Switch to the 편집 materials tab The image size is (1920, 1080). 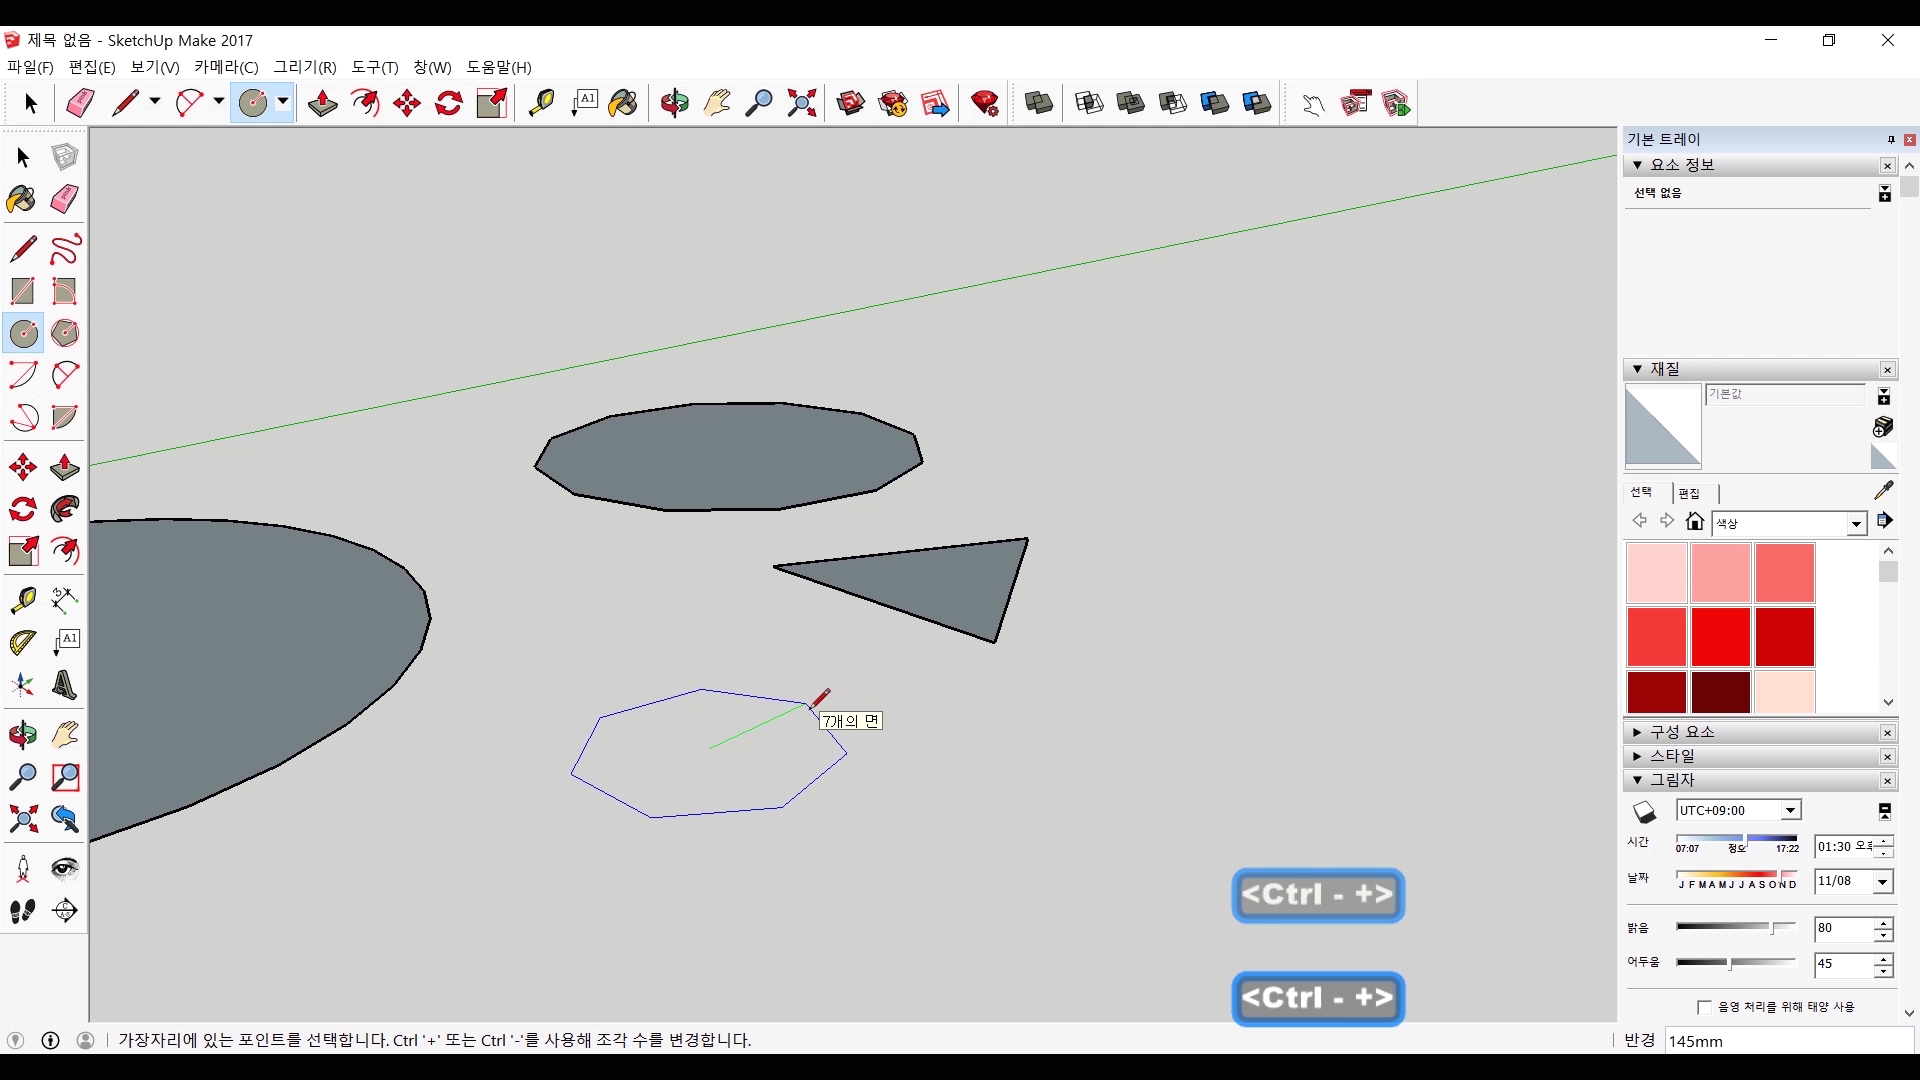tap(1689, 493)
